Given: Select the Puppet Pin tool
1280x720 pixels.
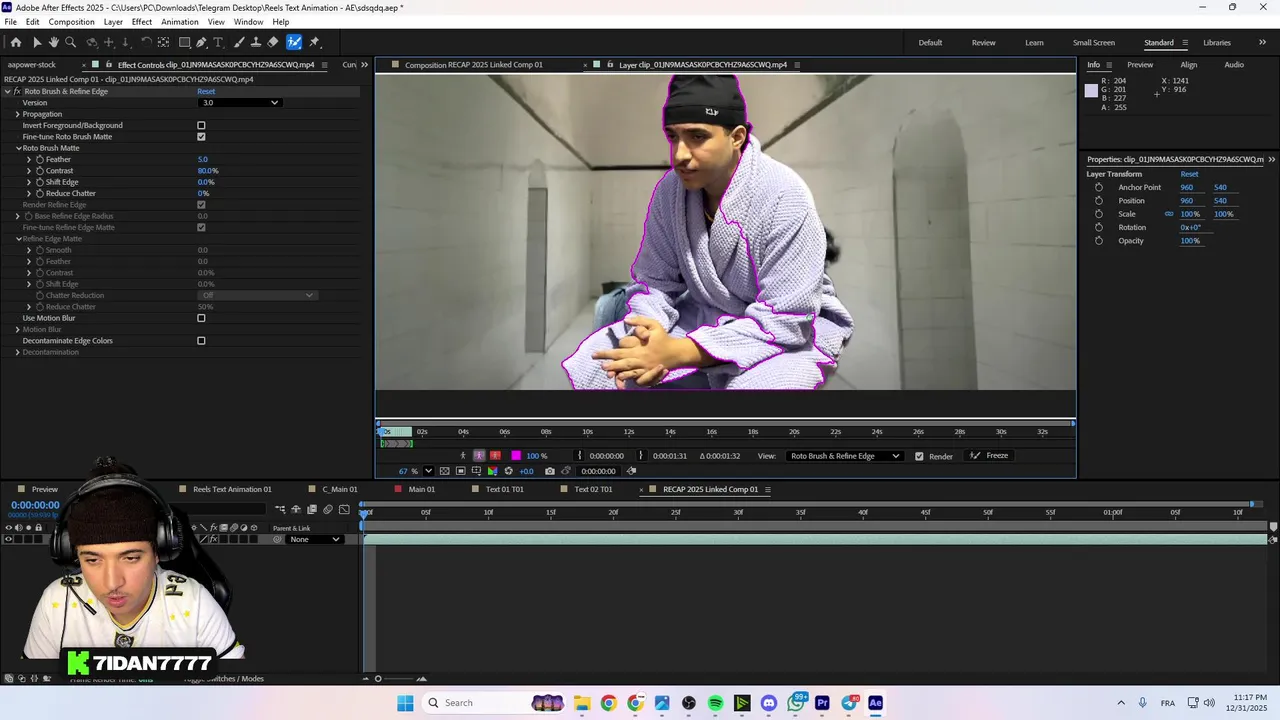Looking at the screenshot, I should tap(314, 42).
